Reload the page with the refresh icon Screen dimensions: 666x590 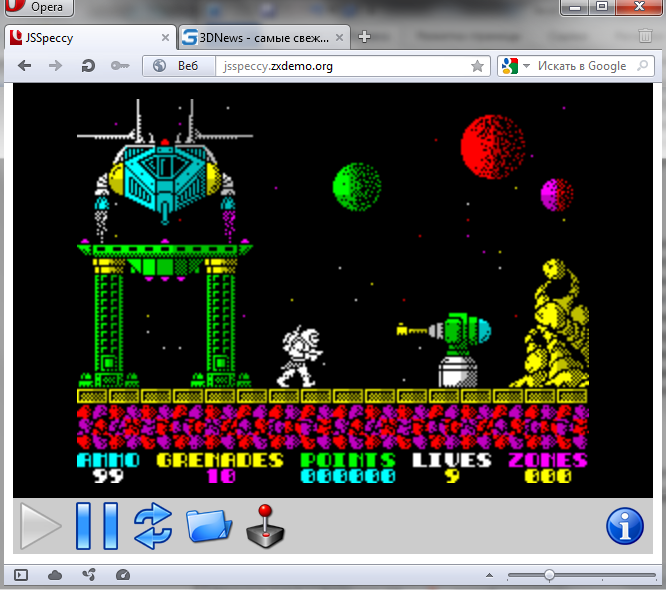coord(88,66)
